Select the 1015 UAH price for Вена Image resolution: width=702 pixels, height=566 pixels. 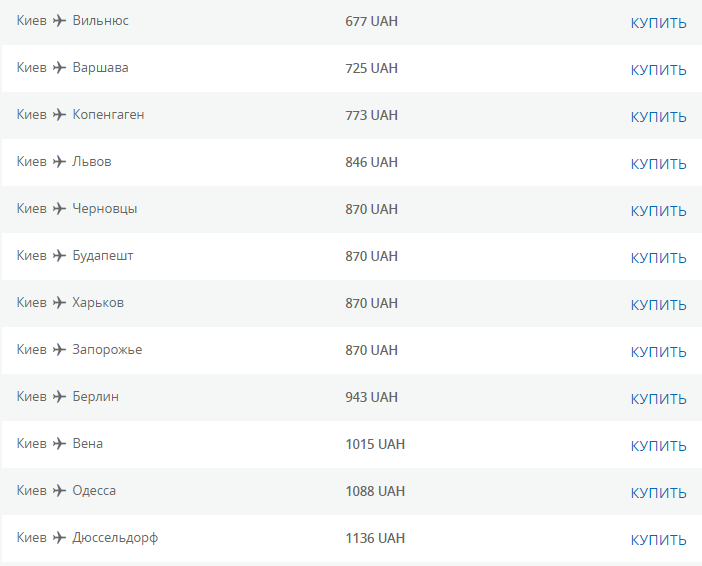click(375, 444)
